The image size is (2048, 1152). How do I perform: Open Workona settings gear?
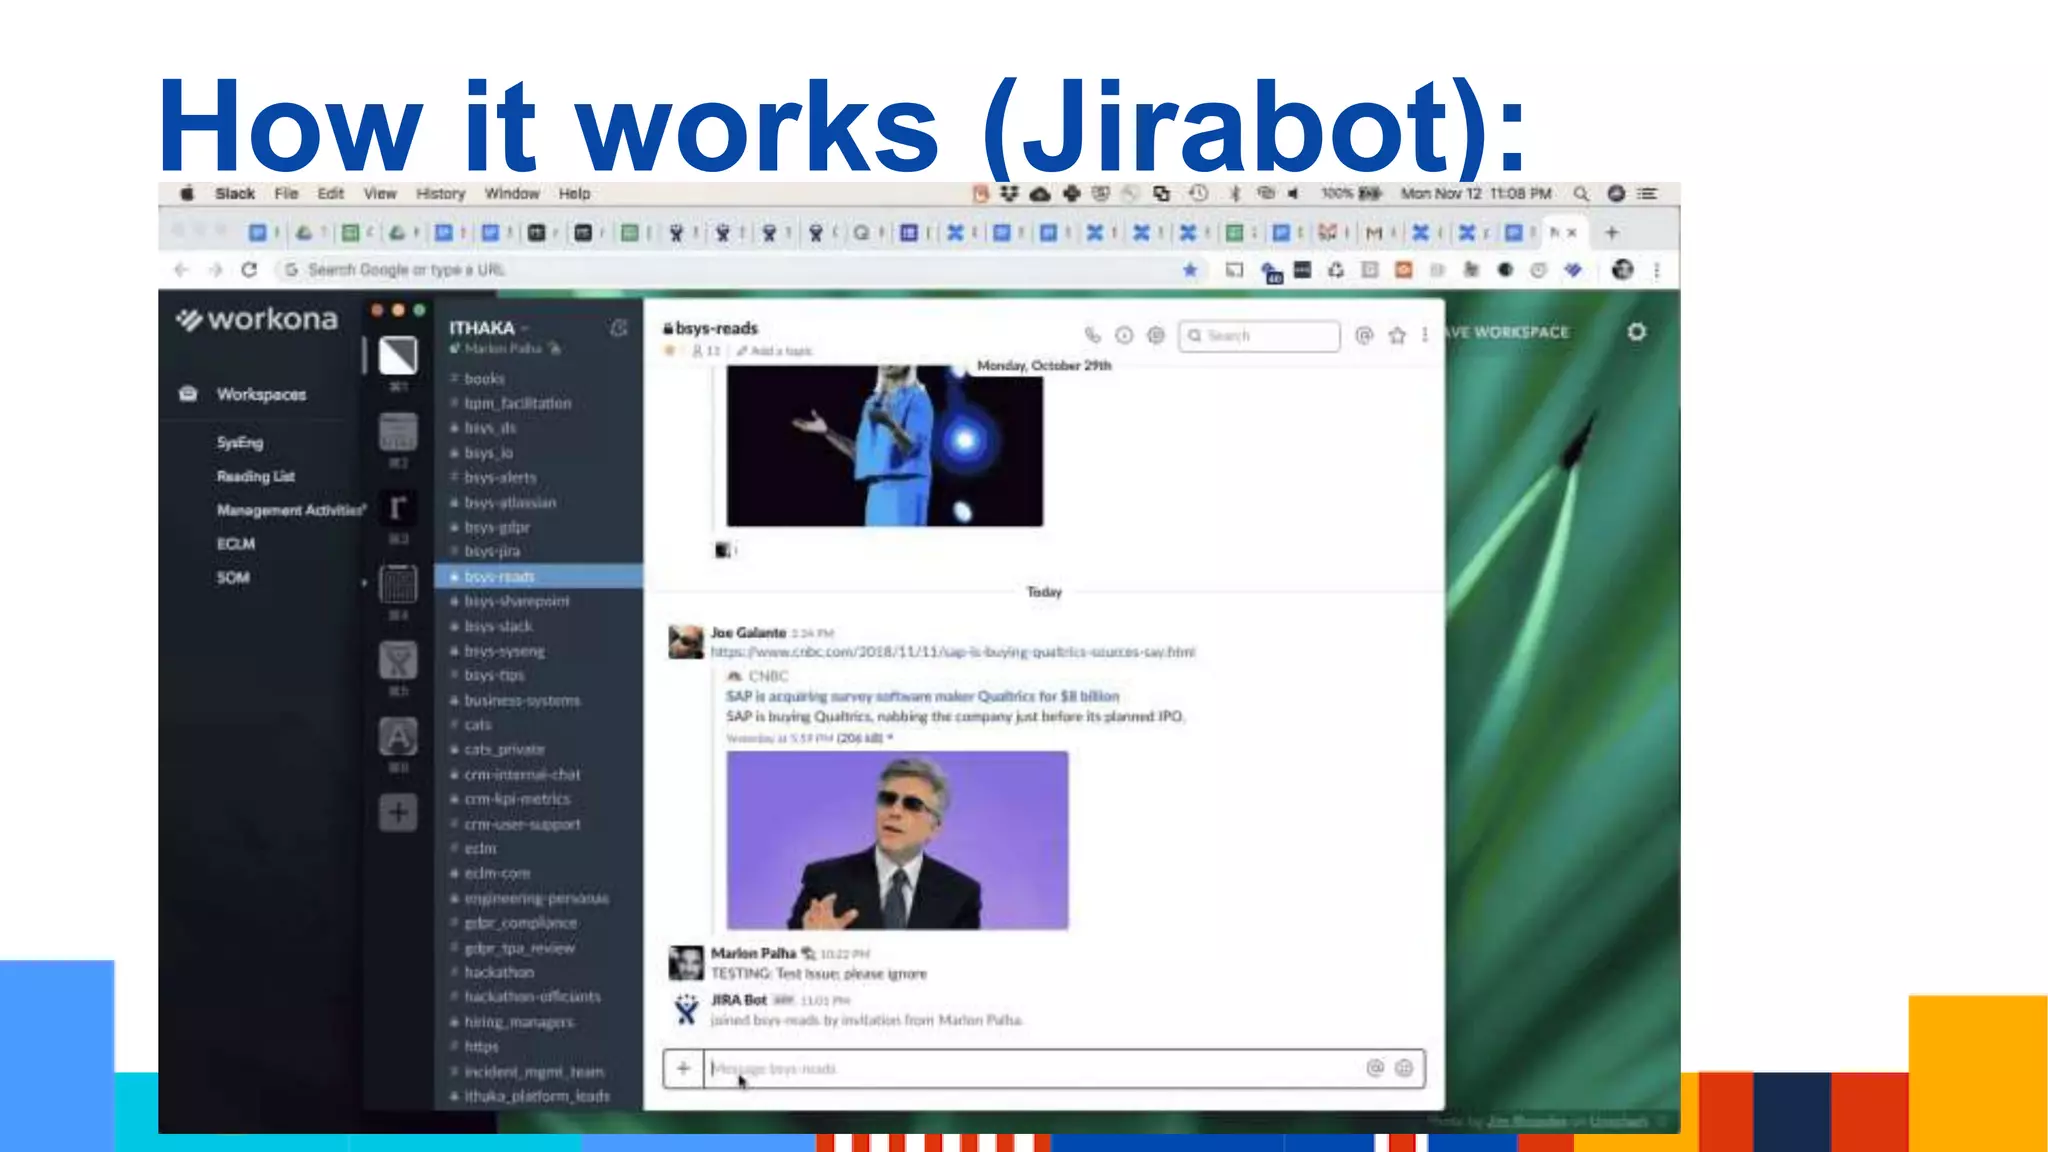pyautogui.click(x=1636, y=331)
